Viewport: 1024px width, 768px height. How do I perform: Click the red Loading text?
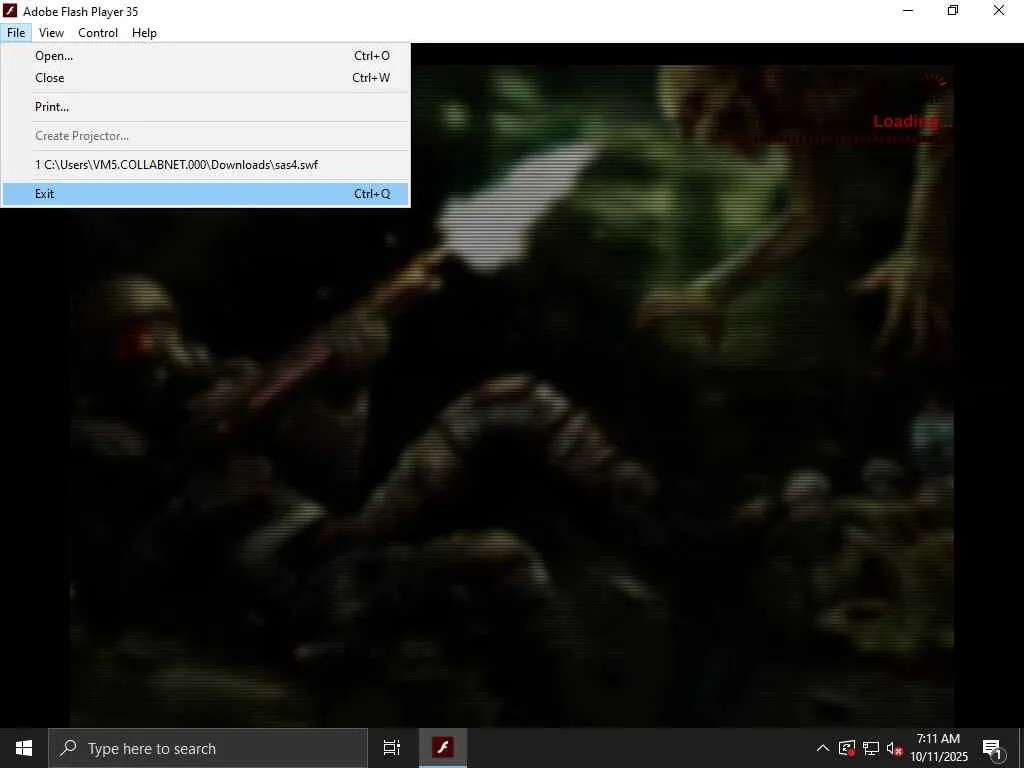(x=912, y=121)
